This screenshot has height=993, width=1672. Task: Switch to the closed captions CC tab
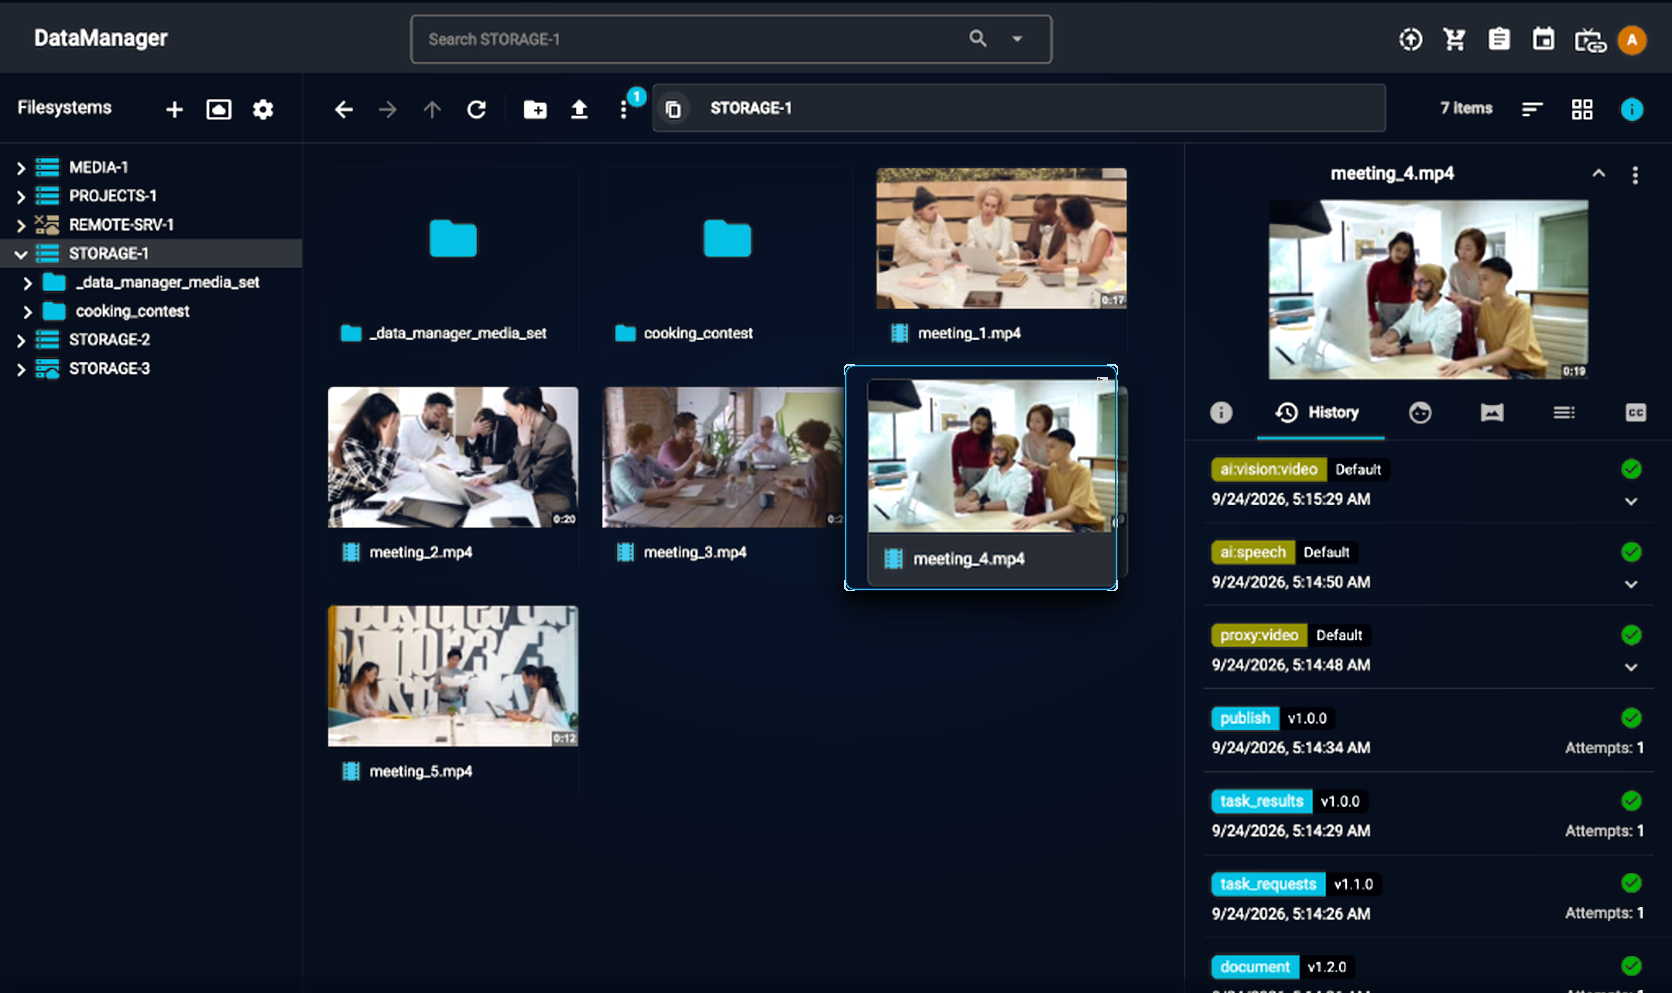[1636, 412]
